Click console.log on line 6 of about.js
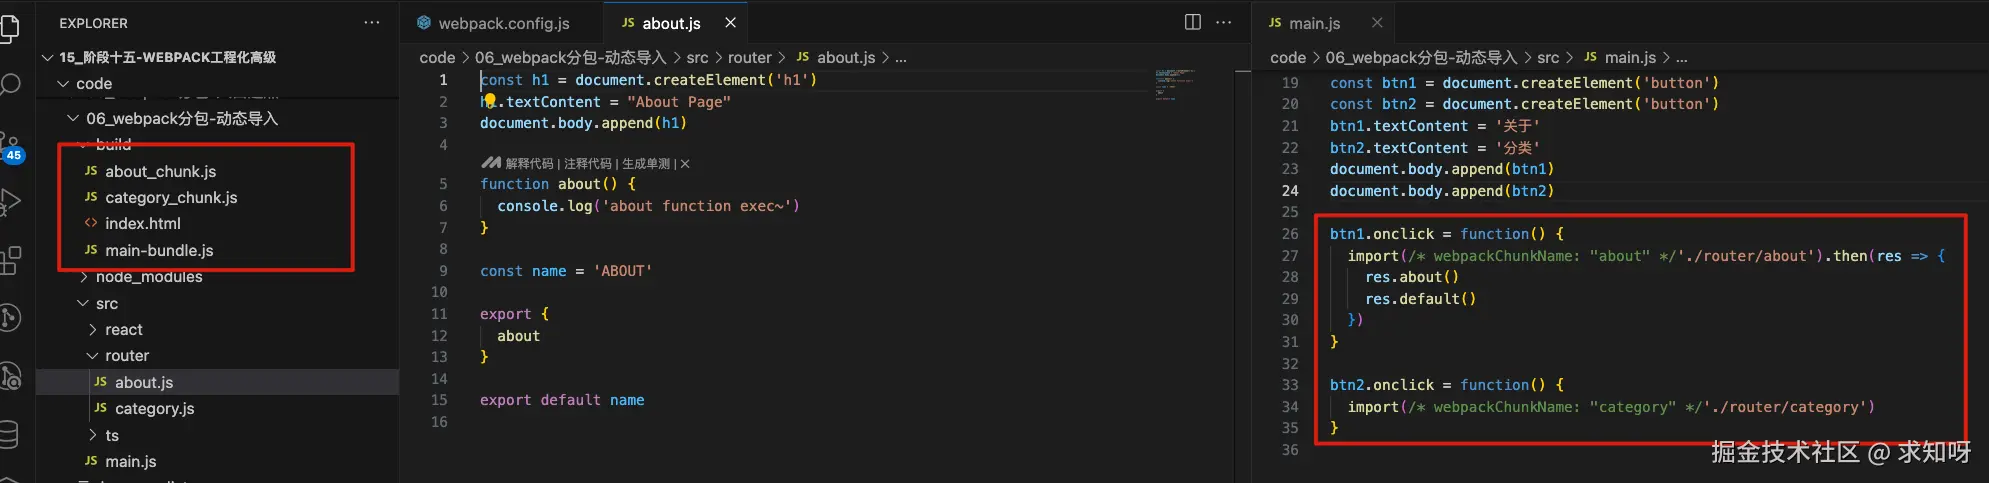 (x=545, y=206)
